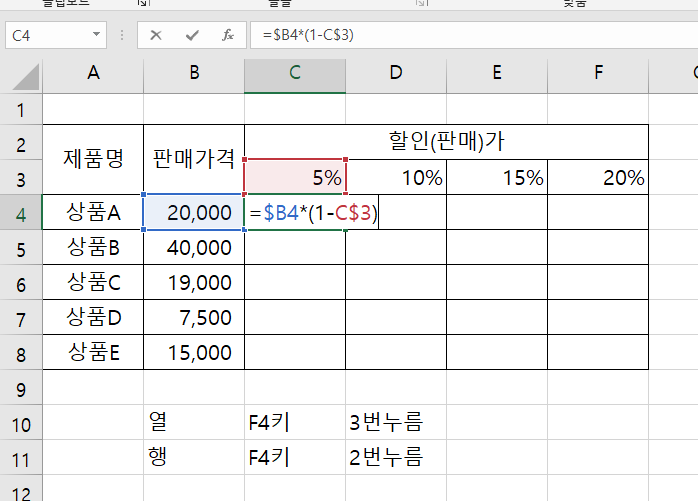
Task: Click the F4키 cell in row 11
Action: point(295,457)
